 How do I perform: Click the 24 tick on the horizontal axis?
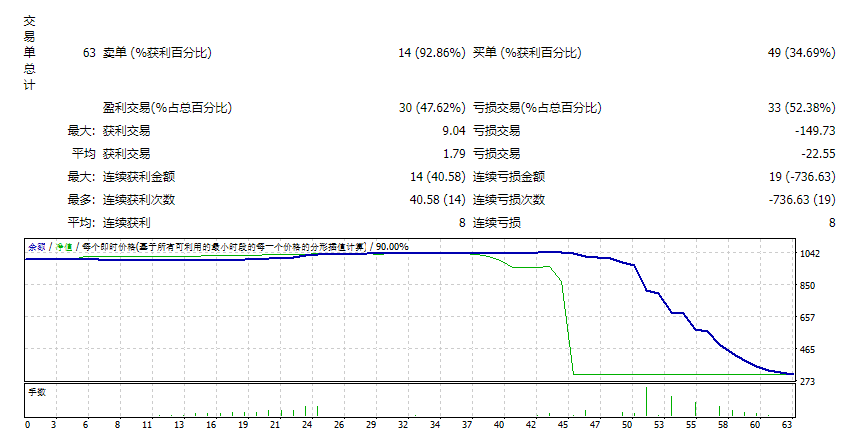(306, 425)
